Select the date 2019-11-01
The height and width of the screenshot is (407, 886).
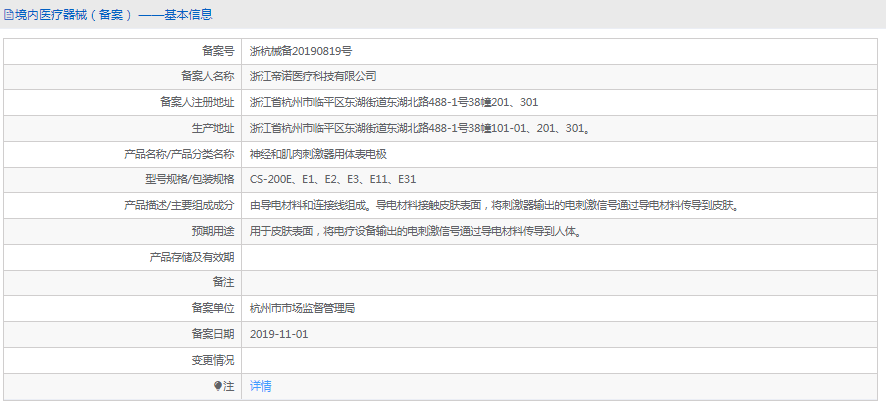(x=279, y=334)
